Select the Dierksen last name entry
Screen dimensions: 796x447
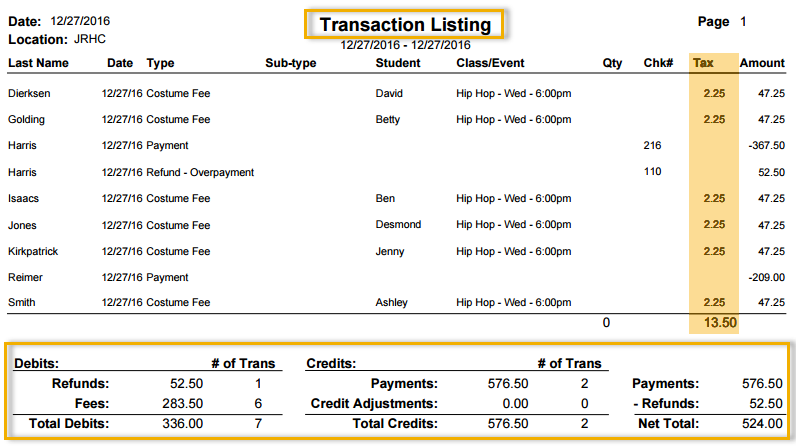(x=29, y=93)
